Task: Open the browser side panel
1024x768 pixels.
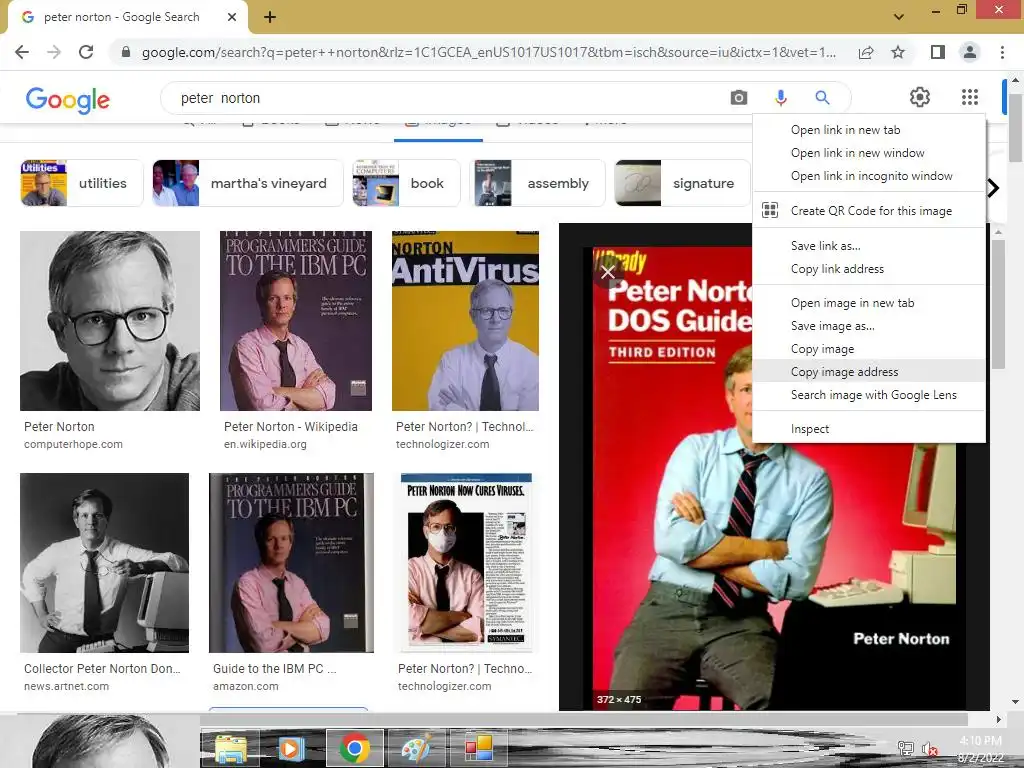Action: pyautogui.click(x=938, y=52)
